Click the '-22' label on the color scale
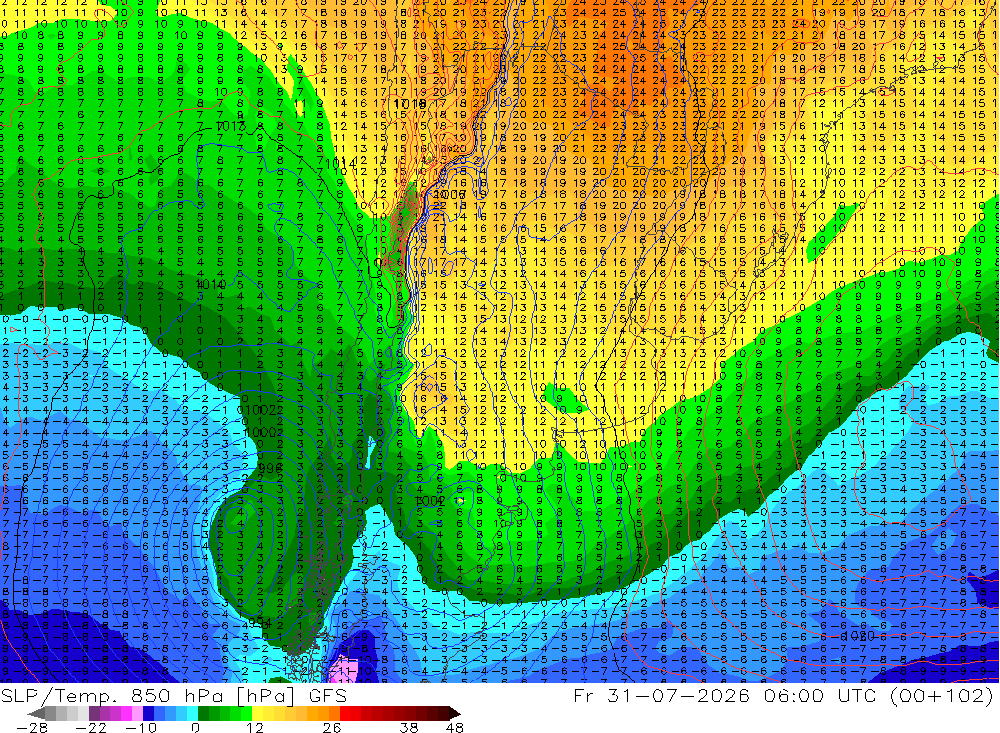This screenshot has width=1000, height=733. point(91,728)
